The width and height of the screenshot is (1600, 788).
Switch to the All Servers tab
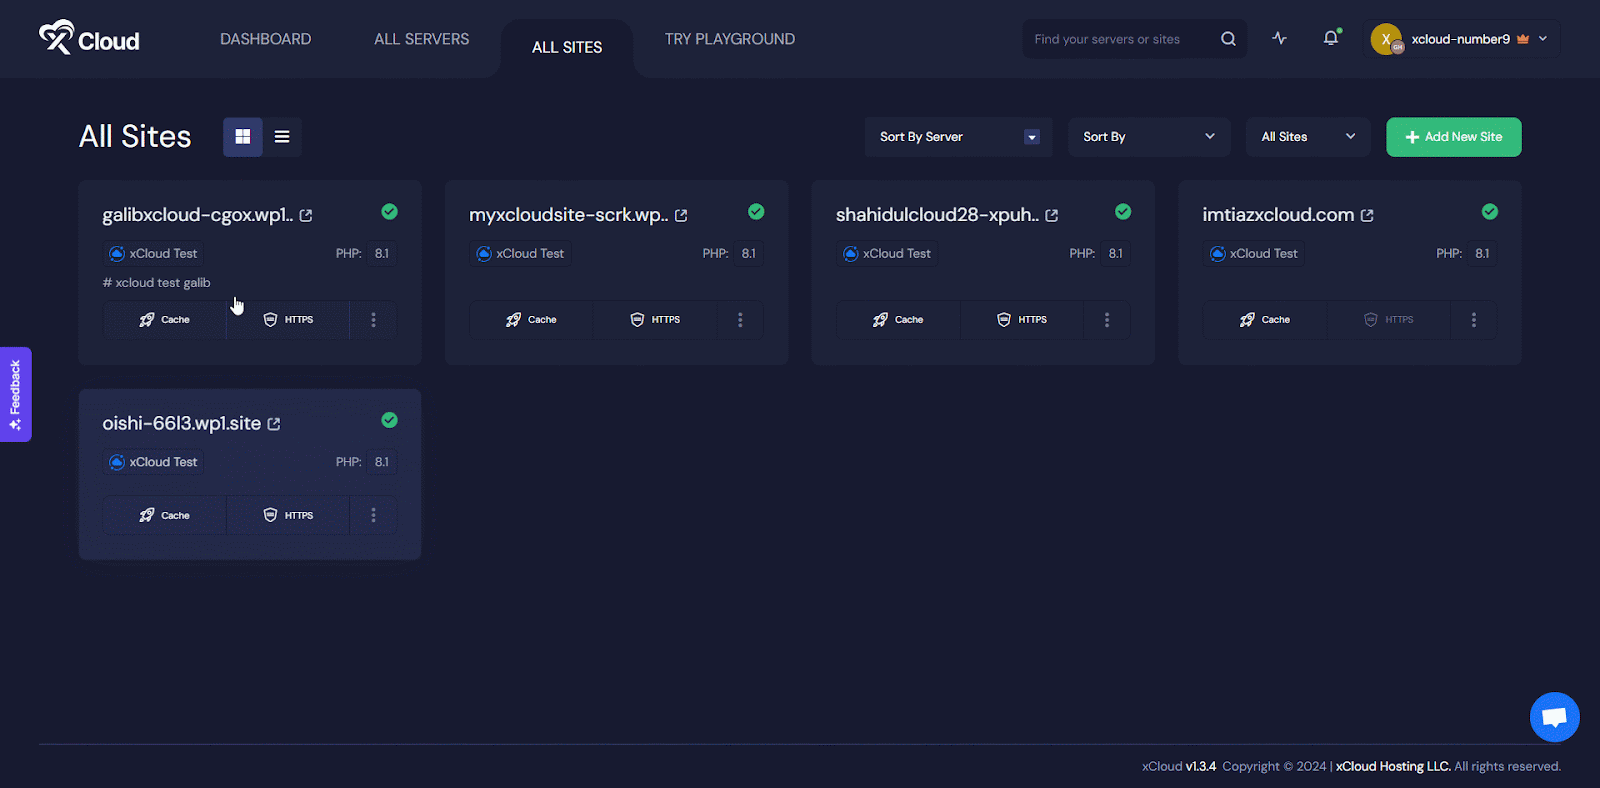click(421, 39)
